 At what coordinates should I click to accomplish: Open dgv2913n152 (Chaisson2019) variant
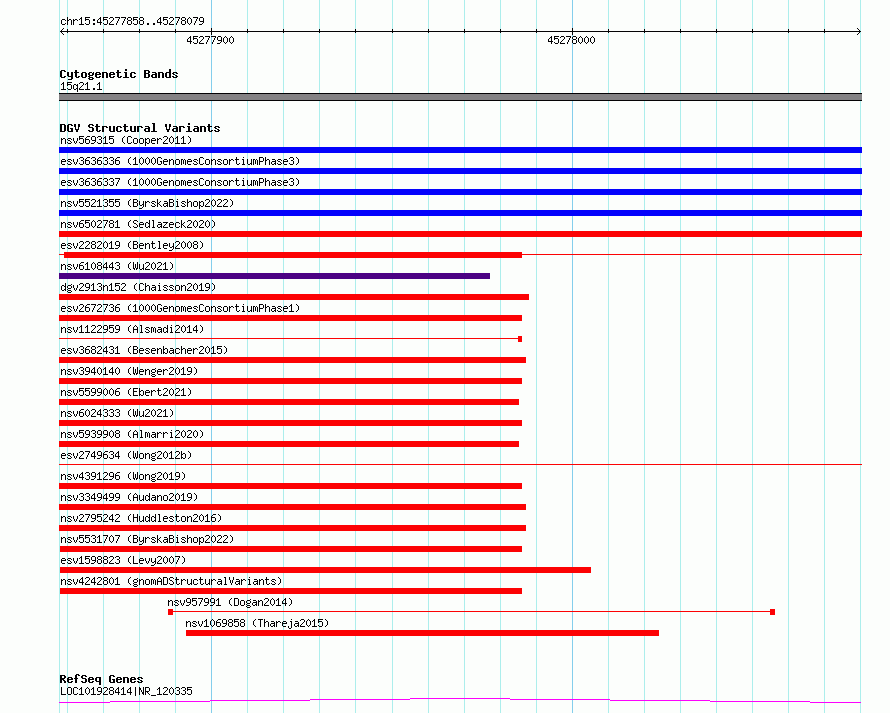[138, 287]
